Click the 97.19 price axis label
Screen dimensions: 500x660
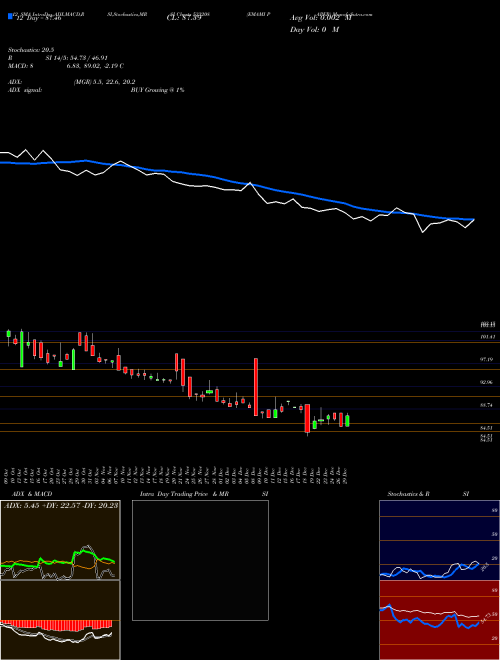487,359
